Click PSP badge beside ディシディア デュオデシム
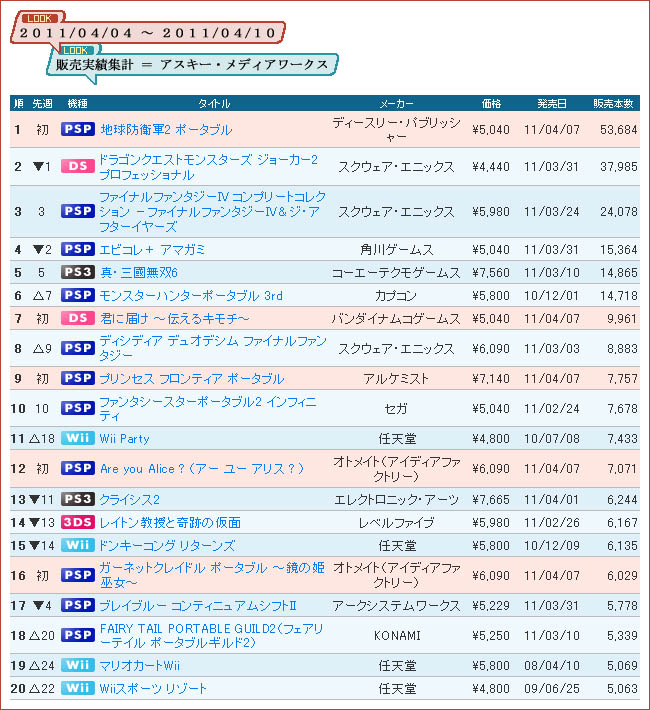650x710 pixels. [78, 348]
